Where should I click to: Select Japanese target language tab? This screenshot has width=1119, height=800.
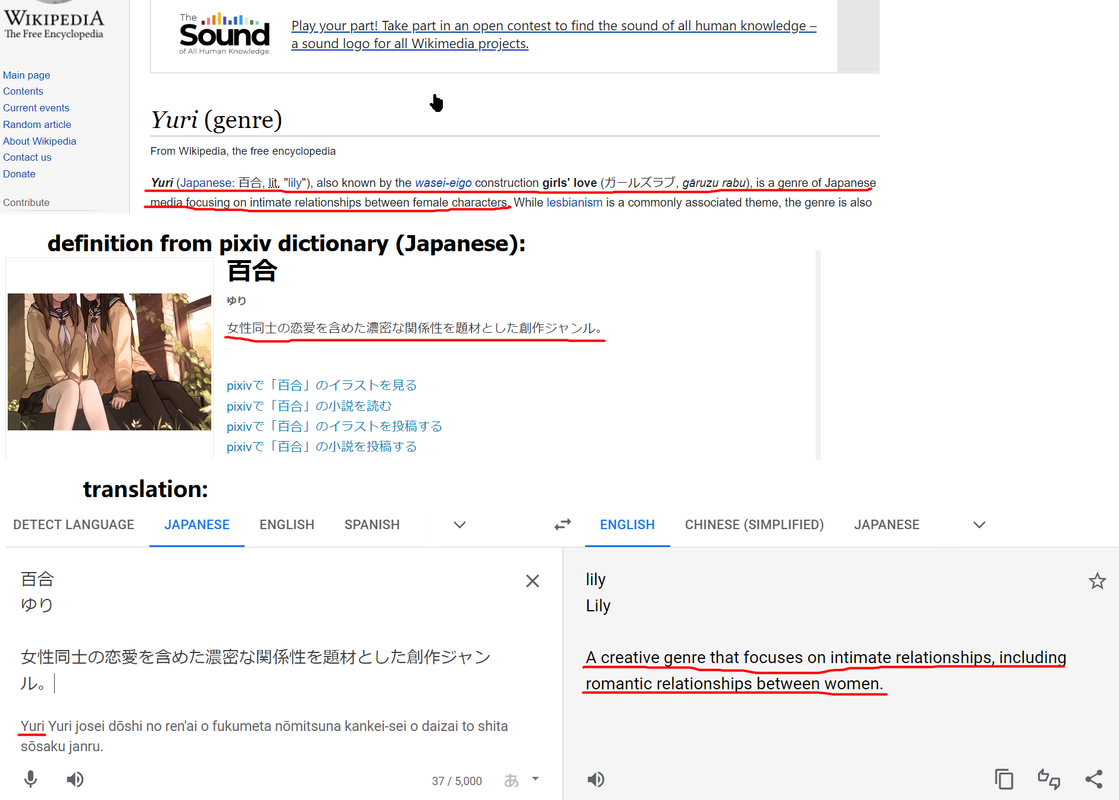coord(886,525)
